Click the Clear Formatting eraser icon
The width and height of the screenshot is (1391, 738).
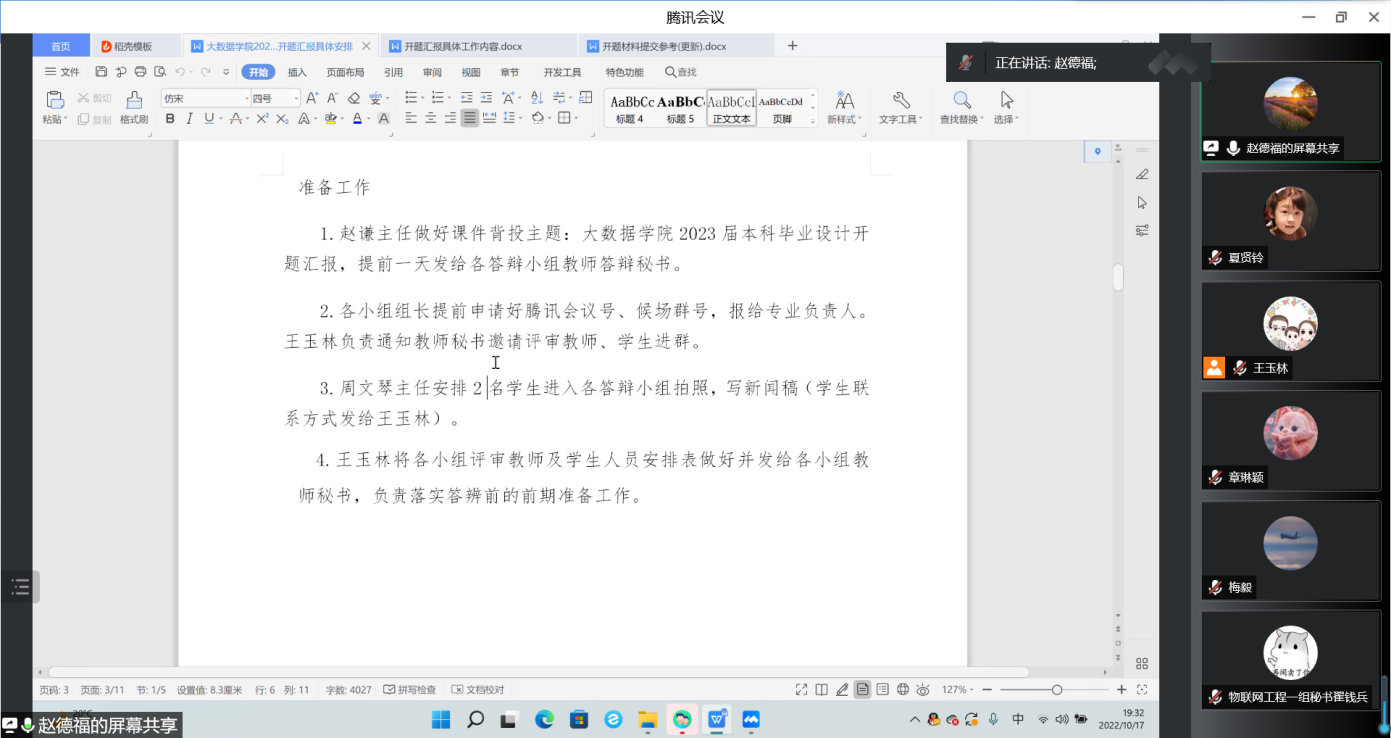[x=353, y=98]
